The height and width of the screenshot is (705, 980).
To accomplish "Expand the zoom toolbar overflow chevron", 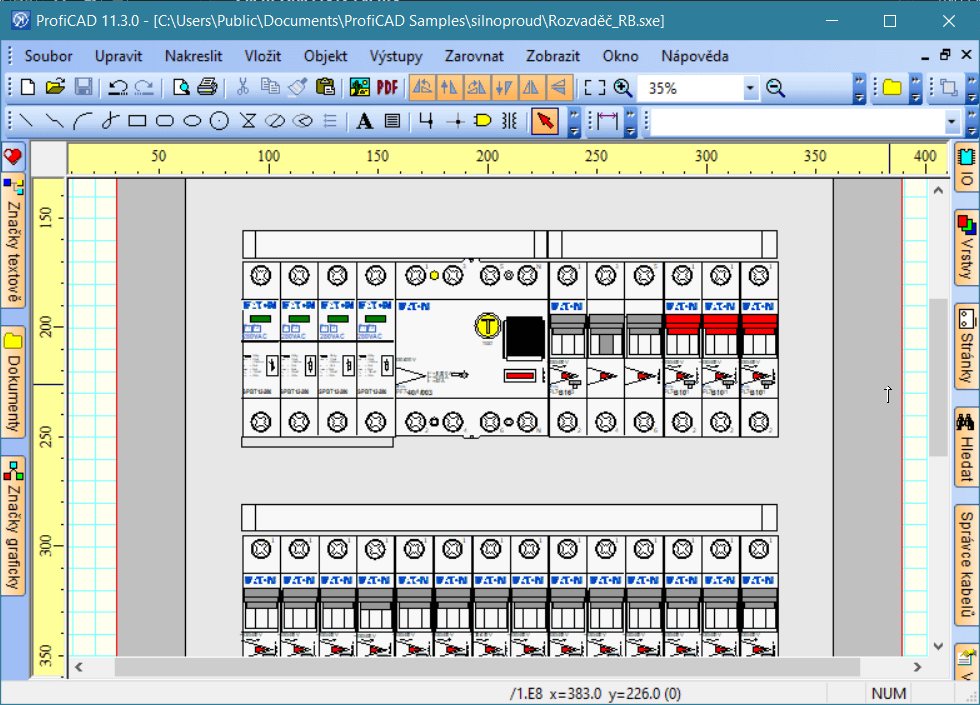I will (859, 89).
